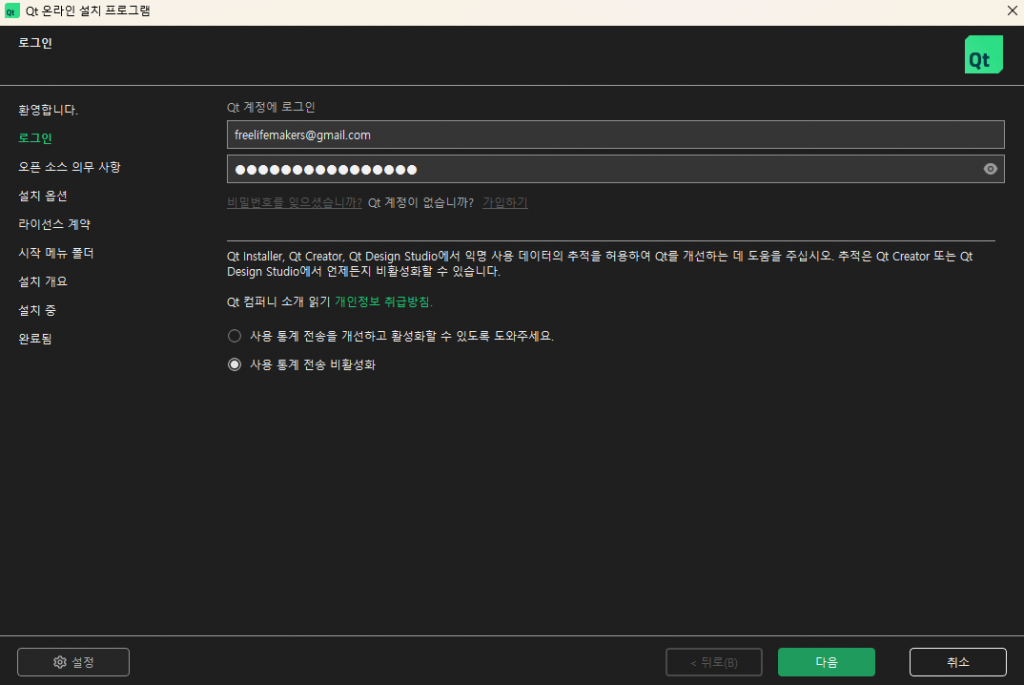The width and height of the screenshot is (1024, 685).
Task: Open the 개인정보 취급방침 privacy link
Action: tap(383, 301)
